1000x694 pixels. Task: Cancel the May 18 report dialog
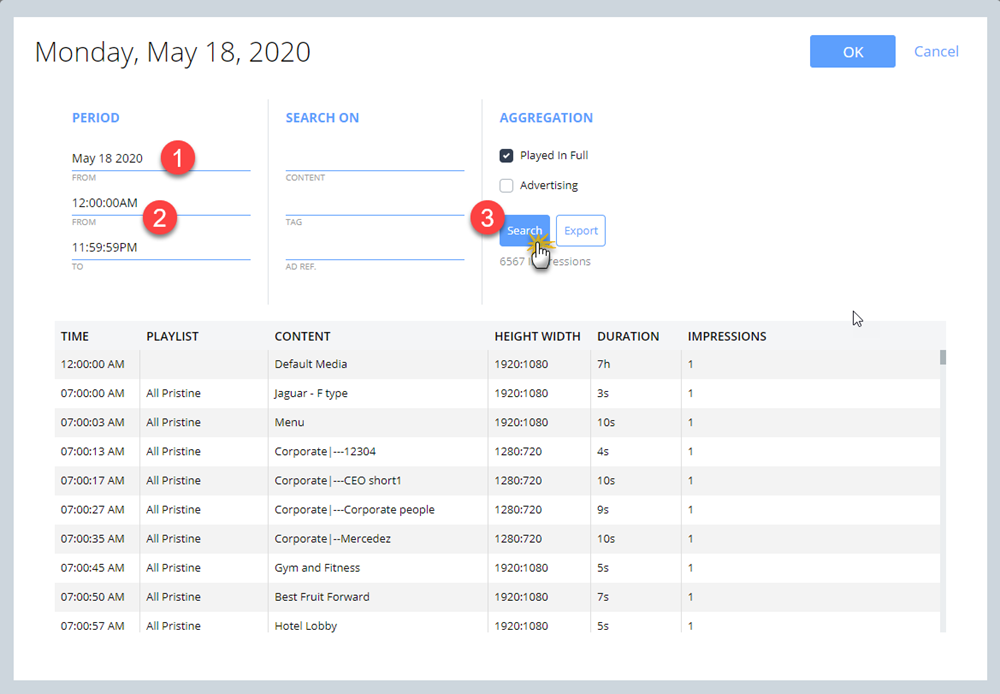[x=936, y=51]
